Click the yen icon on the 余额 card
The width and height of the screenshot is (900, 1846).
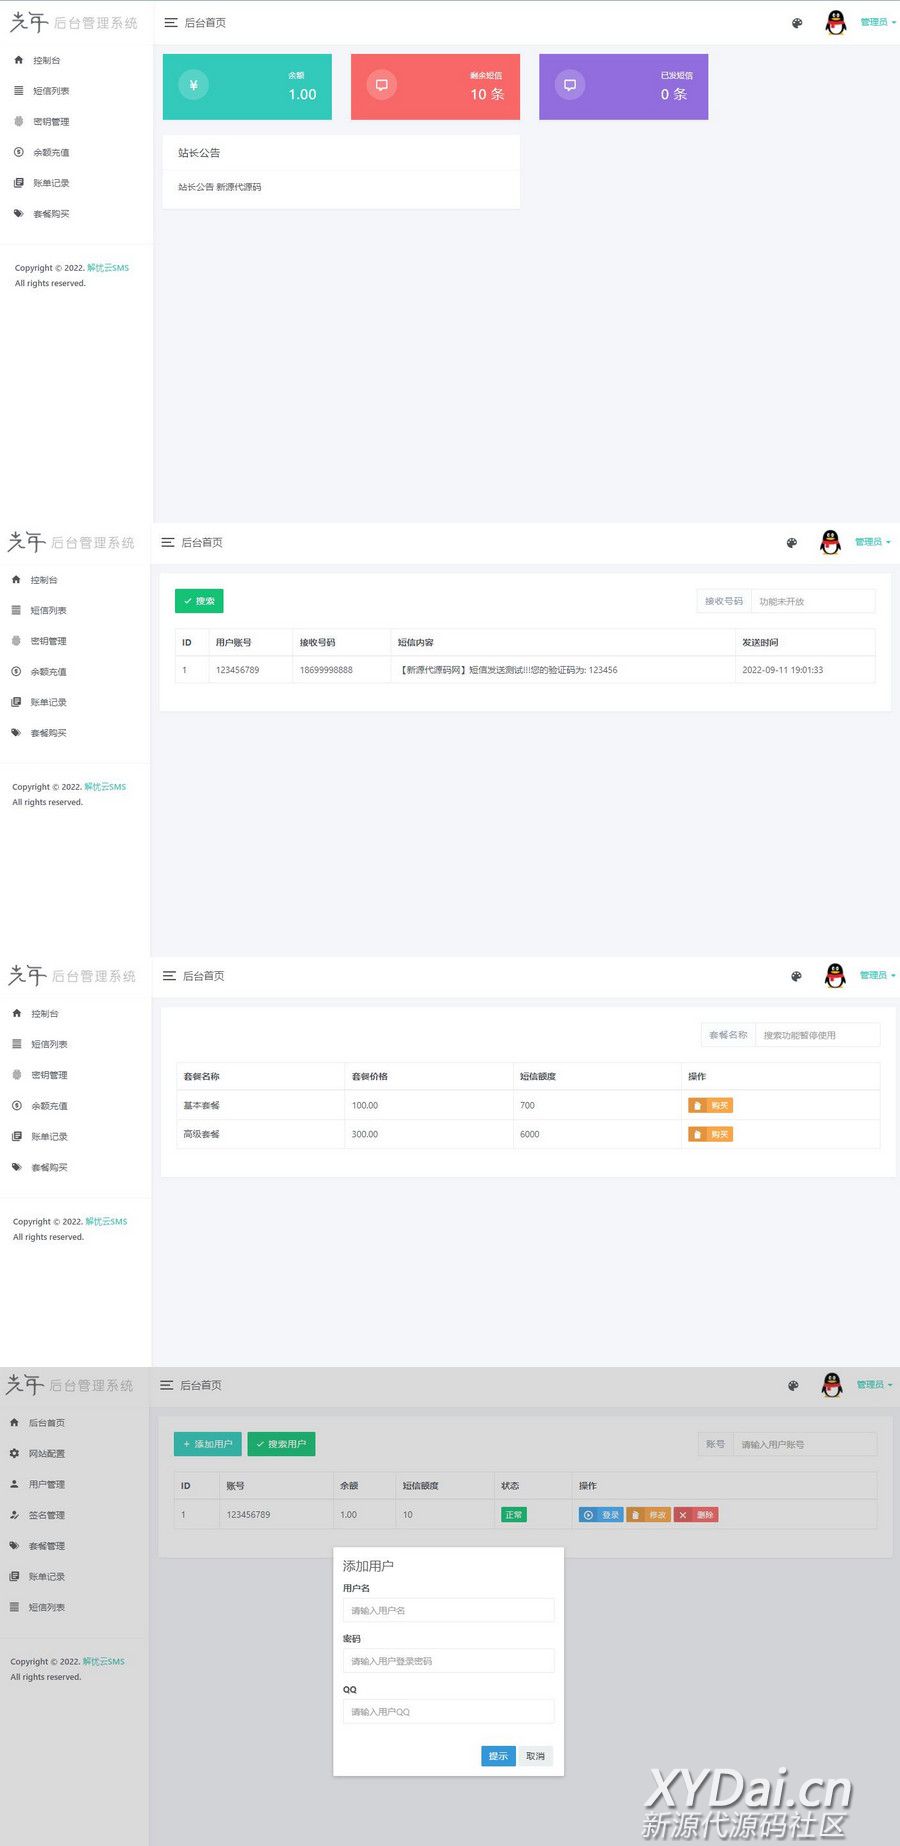tap(193, 85)
